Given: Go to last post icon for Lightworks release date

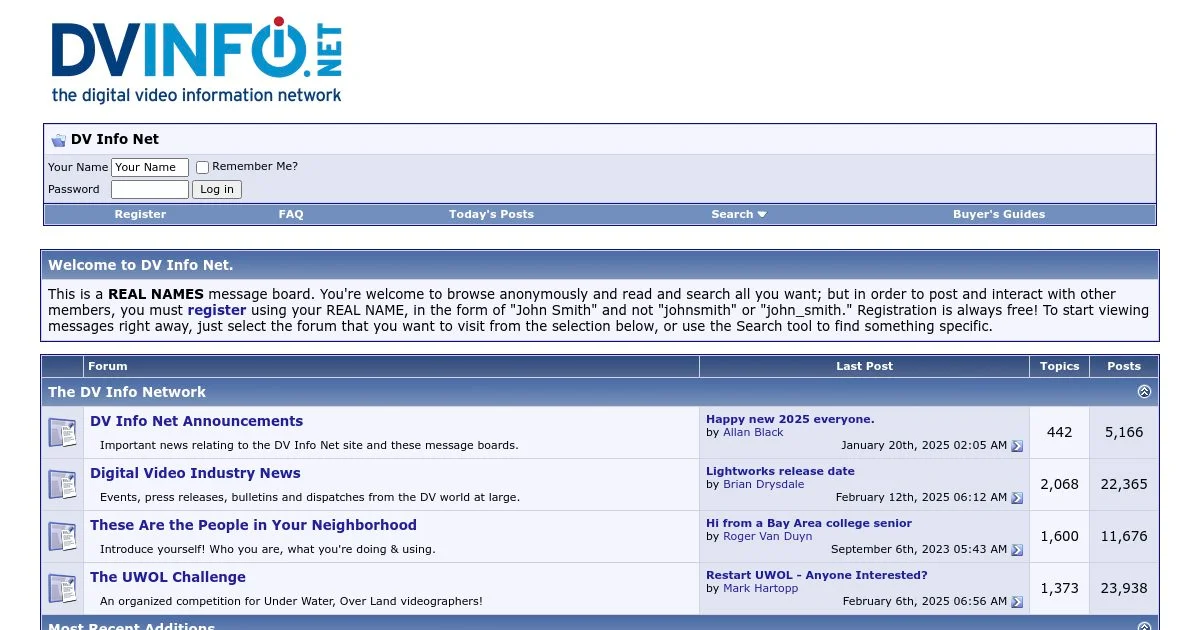Looking at the screenshot, I should [x=1017, y=498].
